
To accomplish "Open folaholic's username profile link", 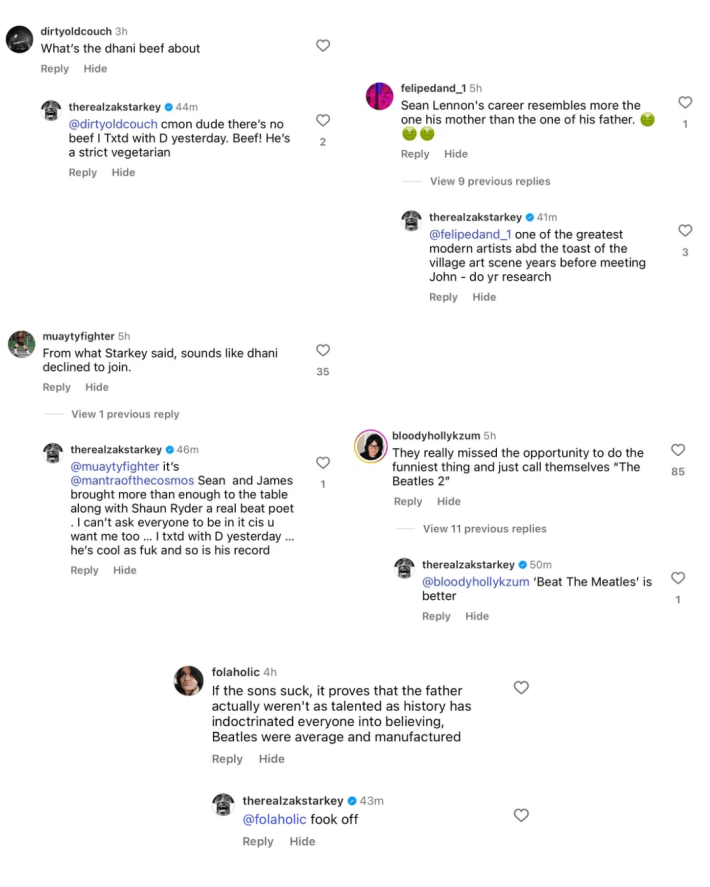I will tap(235, 672).
